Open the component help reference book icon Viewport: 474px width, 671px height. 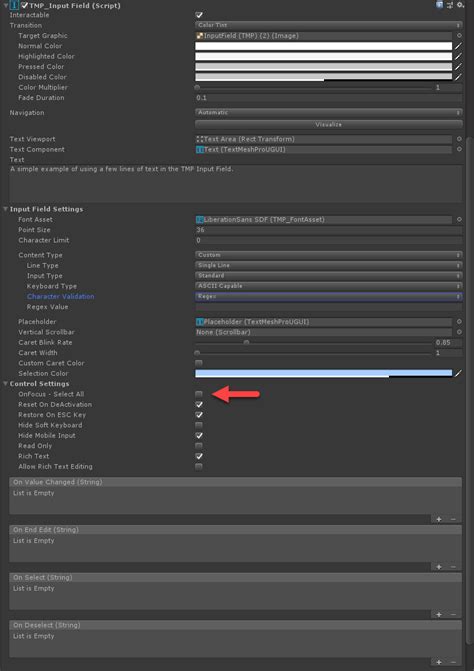tap(440, 5)
